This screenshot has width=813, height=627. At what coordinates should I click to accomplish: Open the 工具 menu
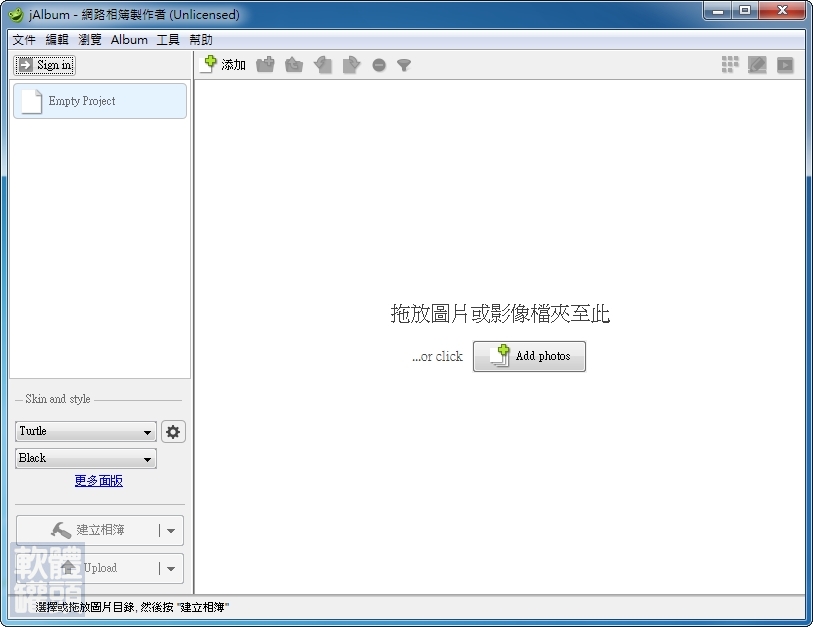(x=168, y=40)
